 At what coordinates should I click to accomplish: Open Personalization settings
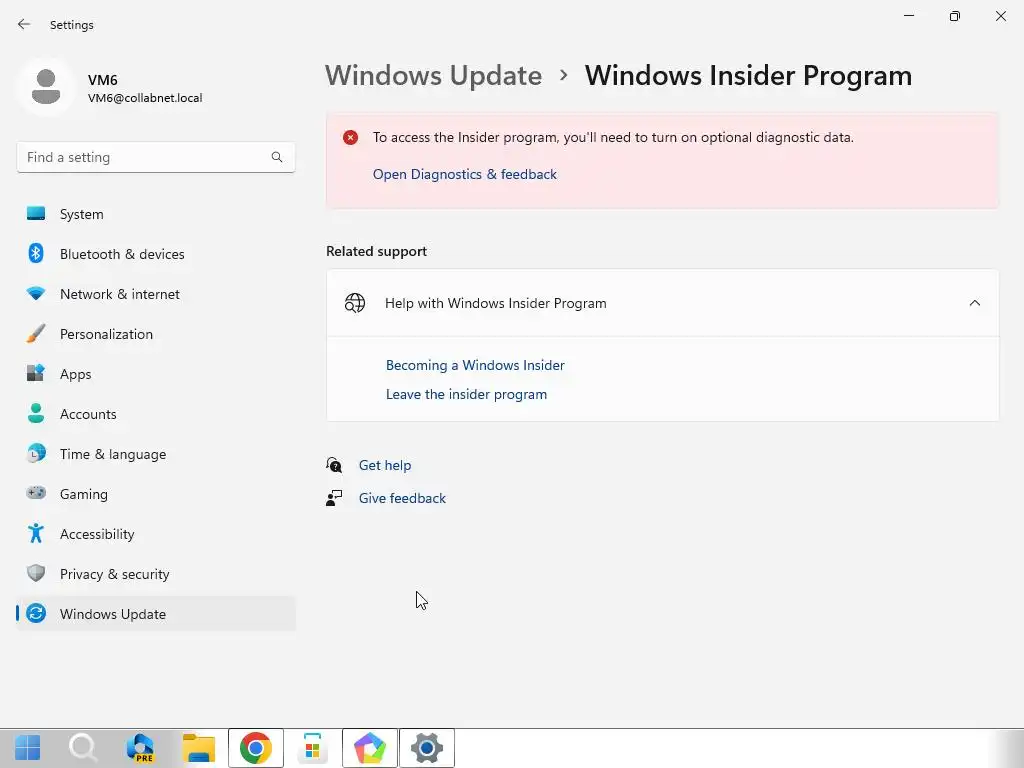[155, 334]
